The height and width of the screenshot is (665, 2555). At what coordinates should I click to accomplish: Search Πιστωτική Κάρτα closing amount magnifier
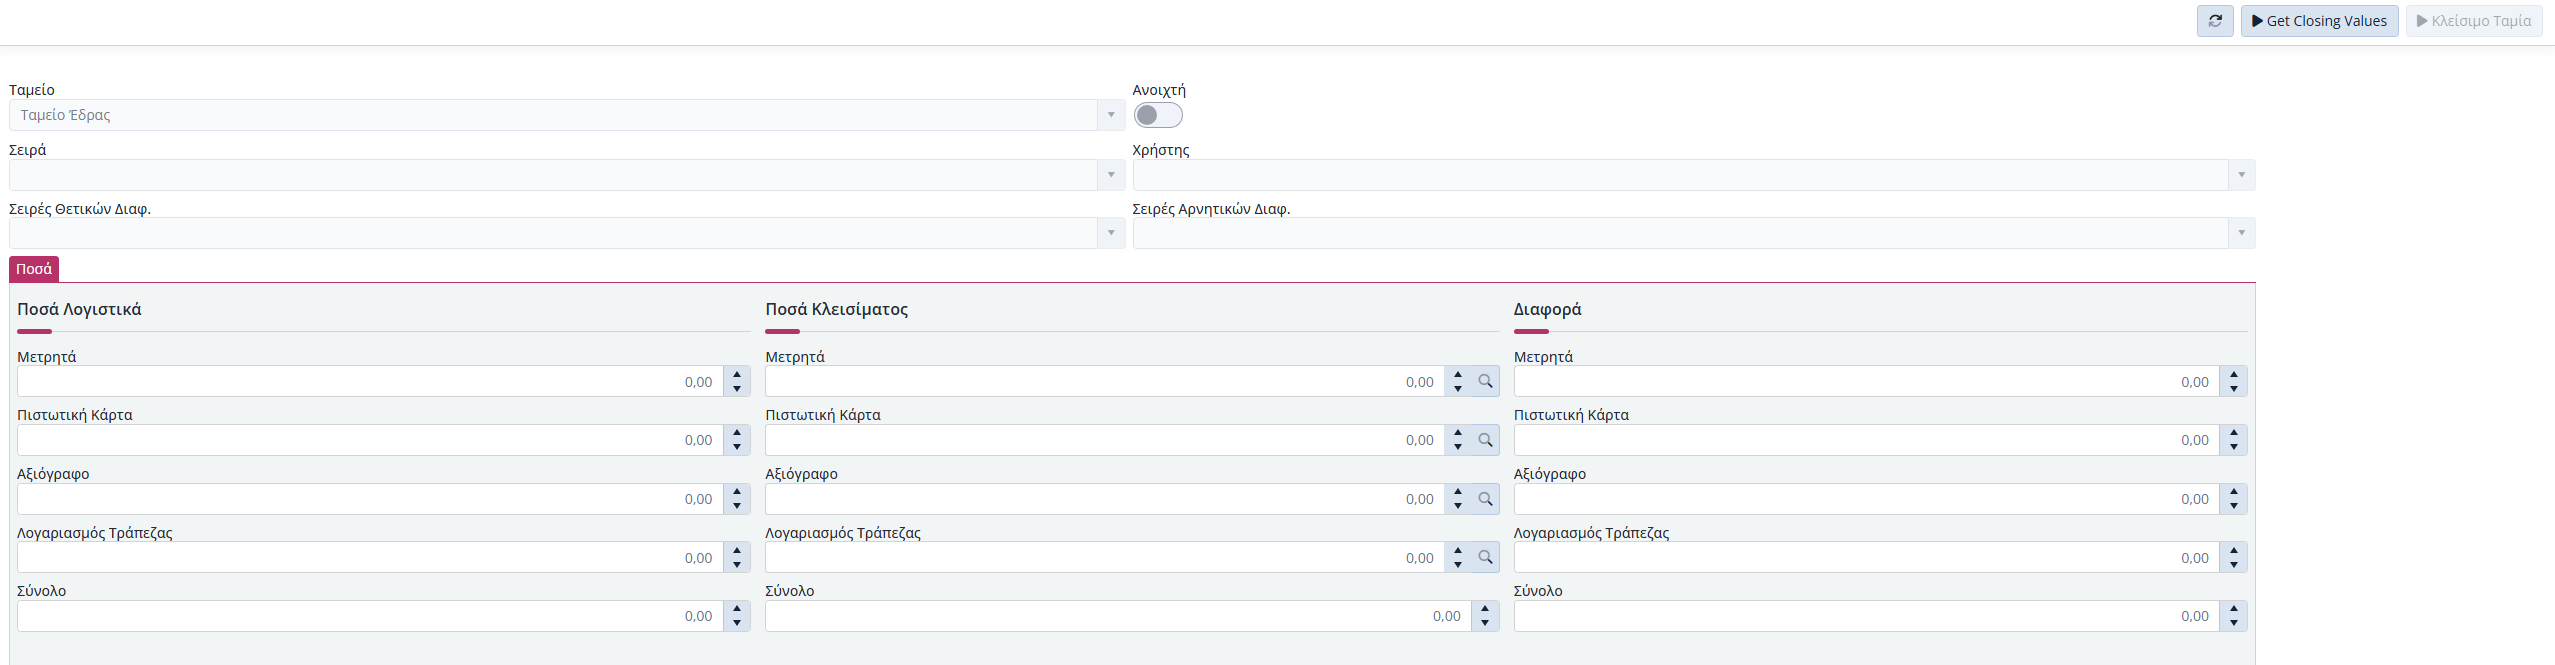click(x=1485, y=440)
